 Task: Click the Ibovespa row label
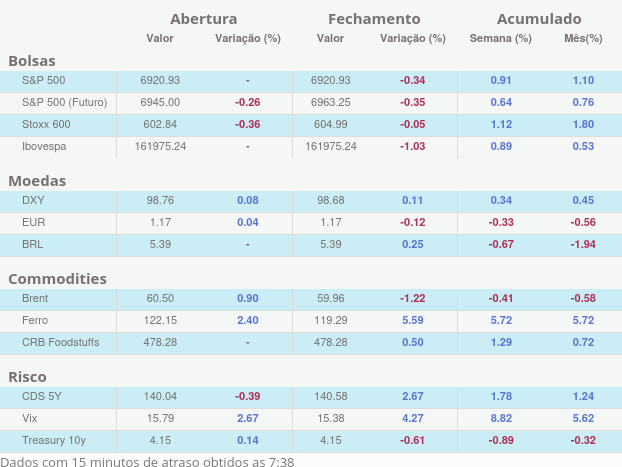click(x=44, y=146)
